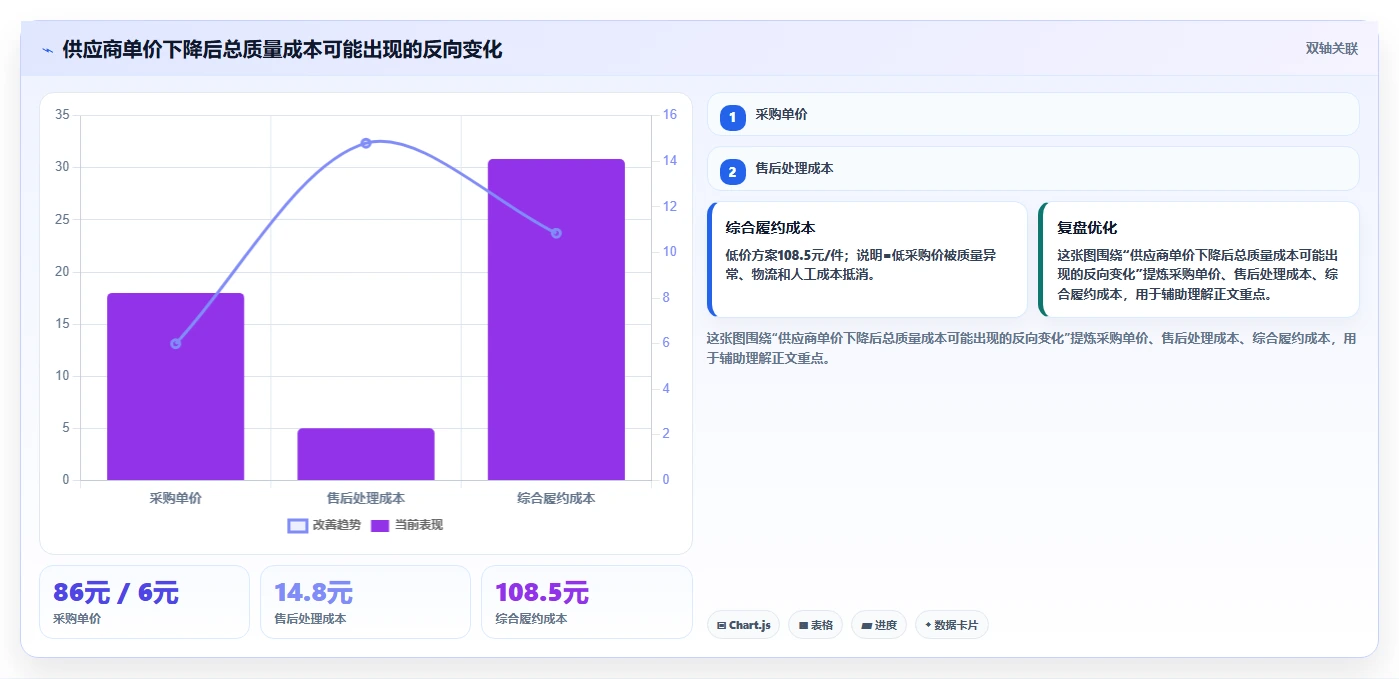This screenshot has height=679, width=1399.
Task: Click the 售后处理成本 purple bar
Action: [x=366, y=454]
